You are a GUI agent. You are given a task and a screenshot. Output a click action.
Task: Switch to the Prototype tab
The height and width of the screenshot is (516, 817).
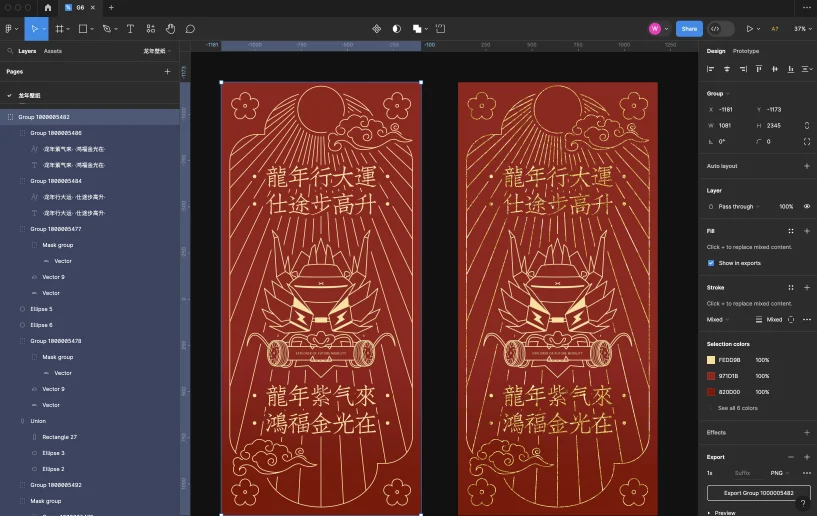pos(745,51)
